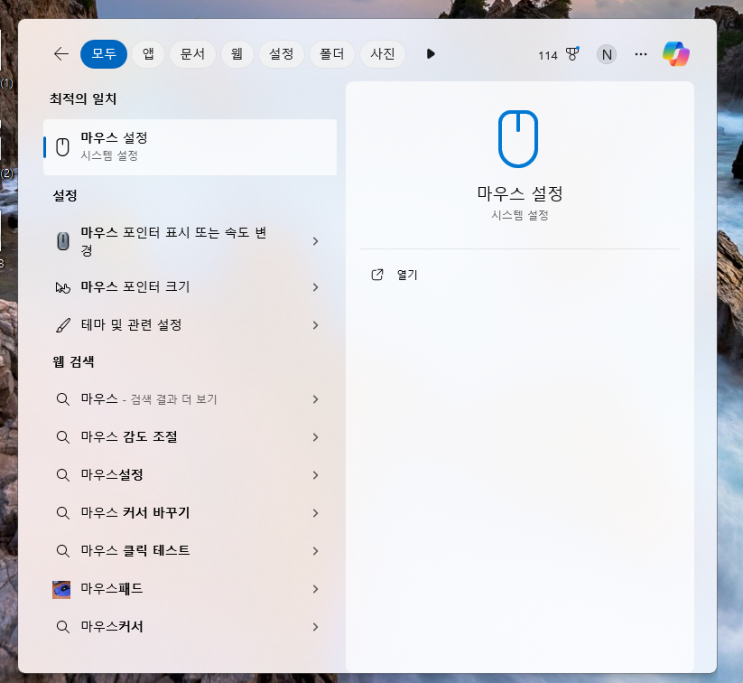Expand chevron for 마우스 포인터 표시 또는 속도 변경
The width and height of the screenshot is (743, 683).
(316, 241)
